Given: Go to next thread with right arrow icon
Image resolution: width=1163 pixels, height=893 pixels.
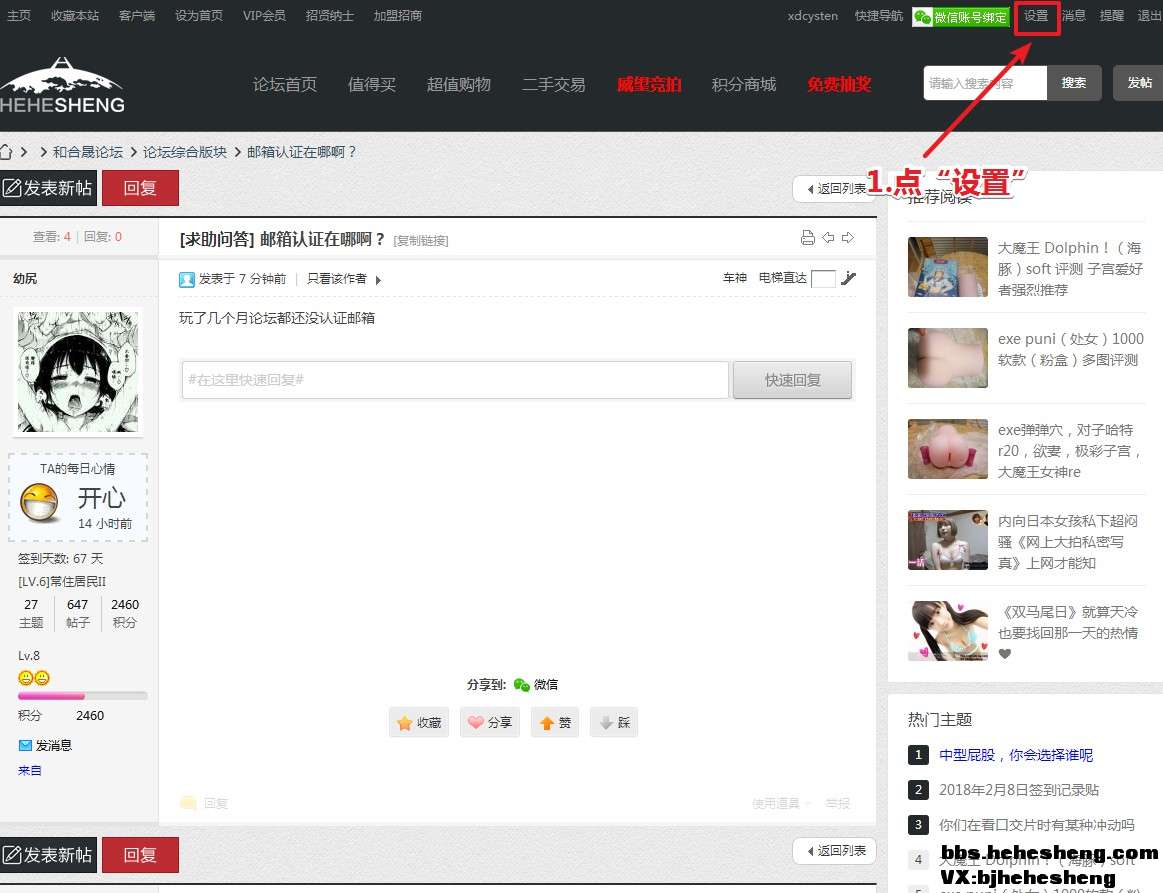Looking at the screenshot, I should pyautogui.click(x=848, y=238).
